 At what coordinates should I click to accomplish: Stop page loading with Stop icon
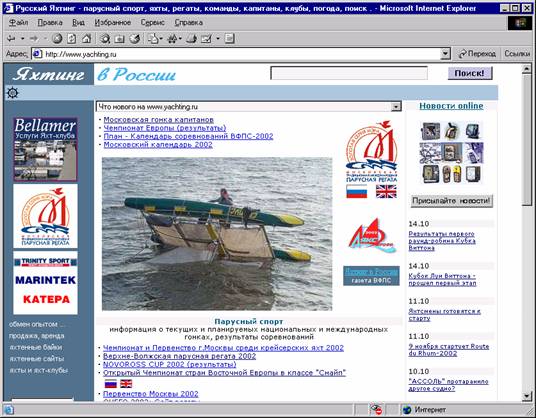pyautogui.click(x=57, y=39)
